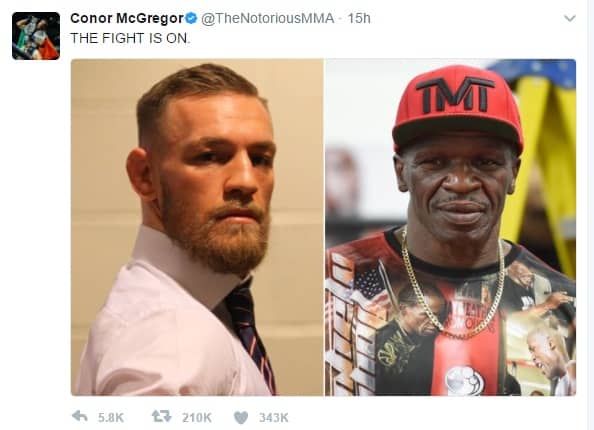
Task: Open Conor McGregor's profile avatar
Action: coord(36,36)
